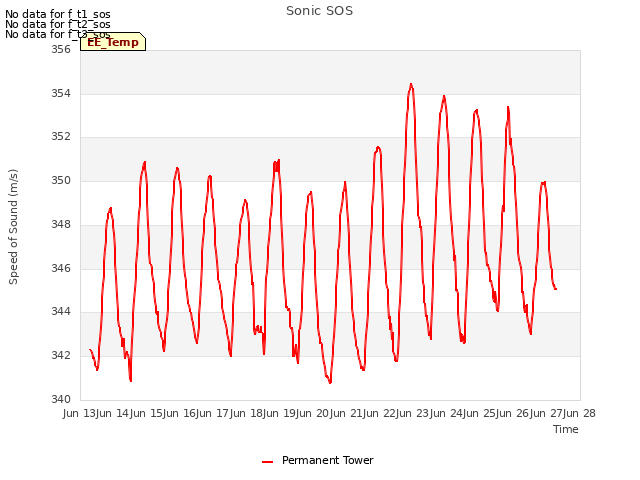Click the Speed of Sound axis label

[x=13, y=227]
